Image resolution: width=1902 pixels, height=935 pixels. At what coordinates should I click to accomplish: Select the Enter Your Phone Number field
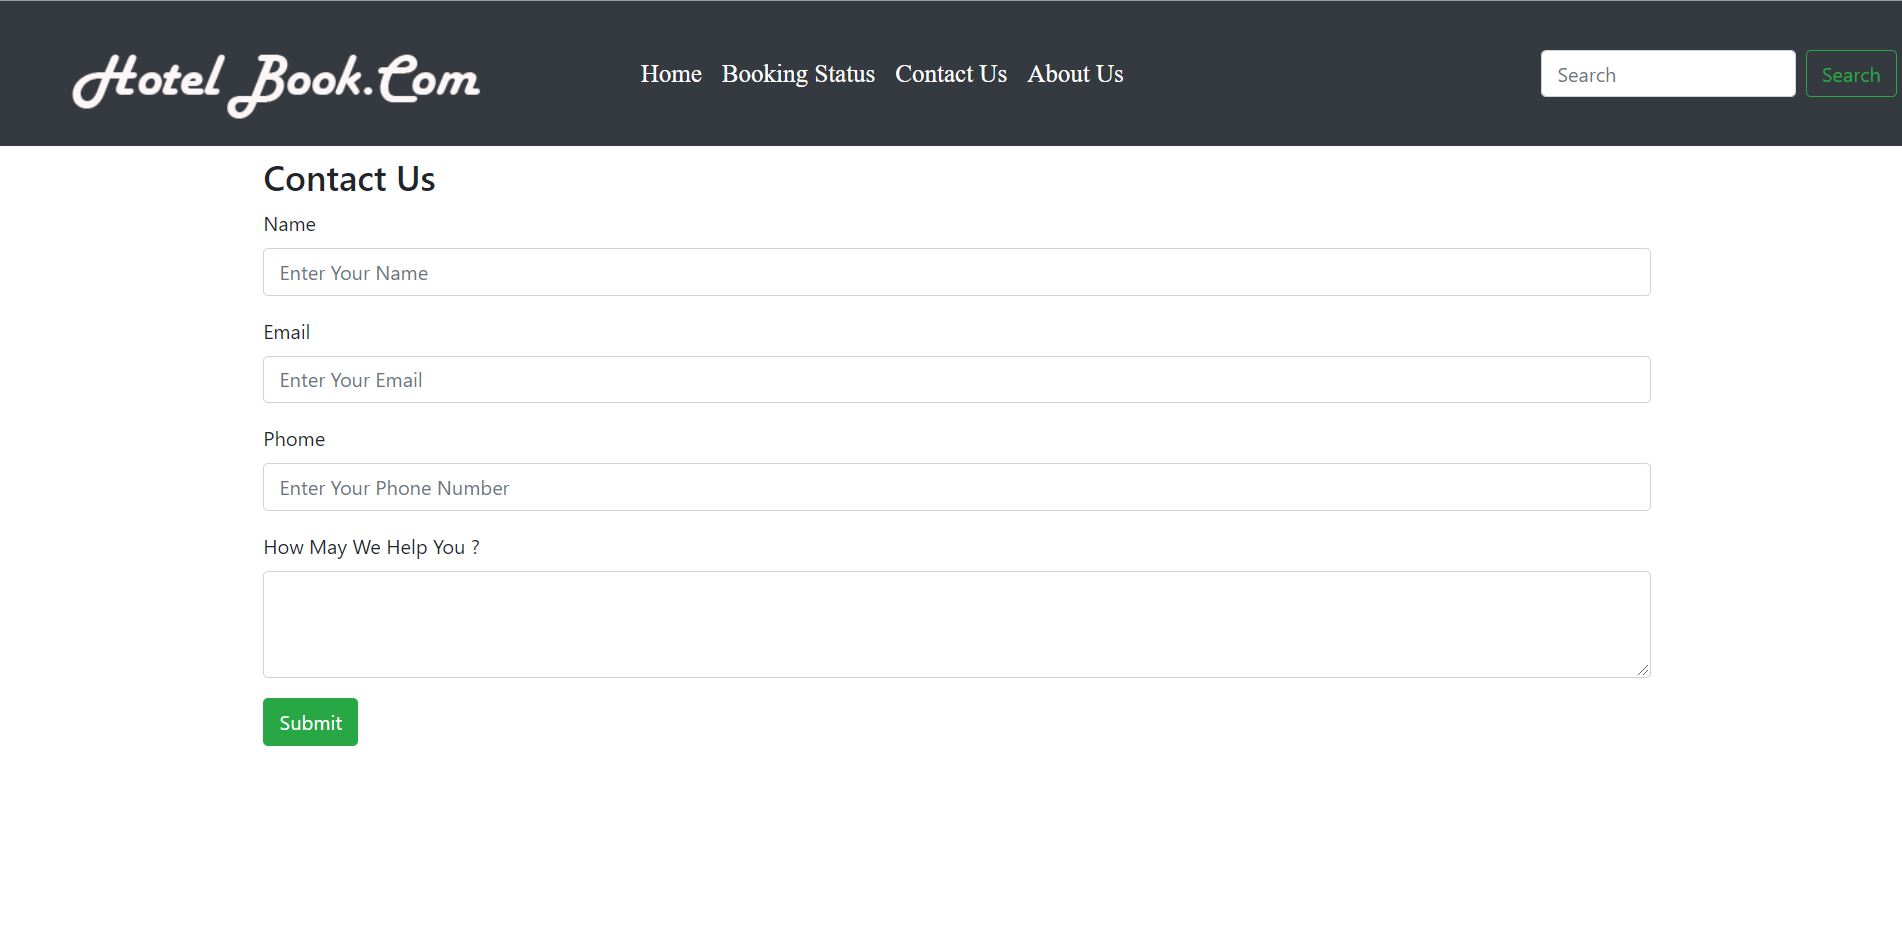957,487
